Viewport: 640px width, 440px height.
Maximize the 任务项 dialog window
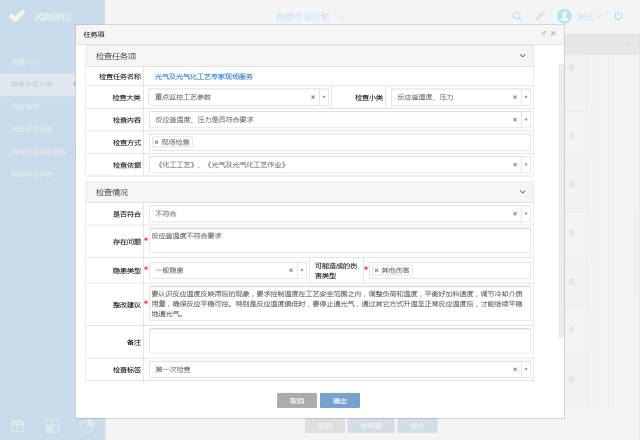(x=544, y=33)
